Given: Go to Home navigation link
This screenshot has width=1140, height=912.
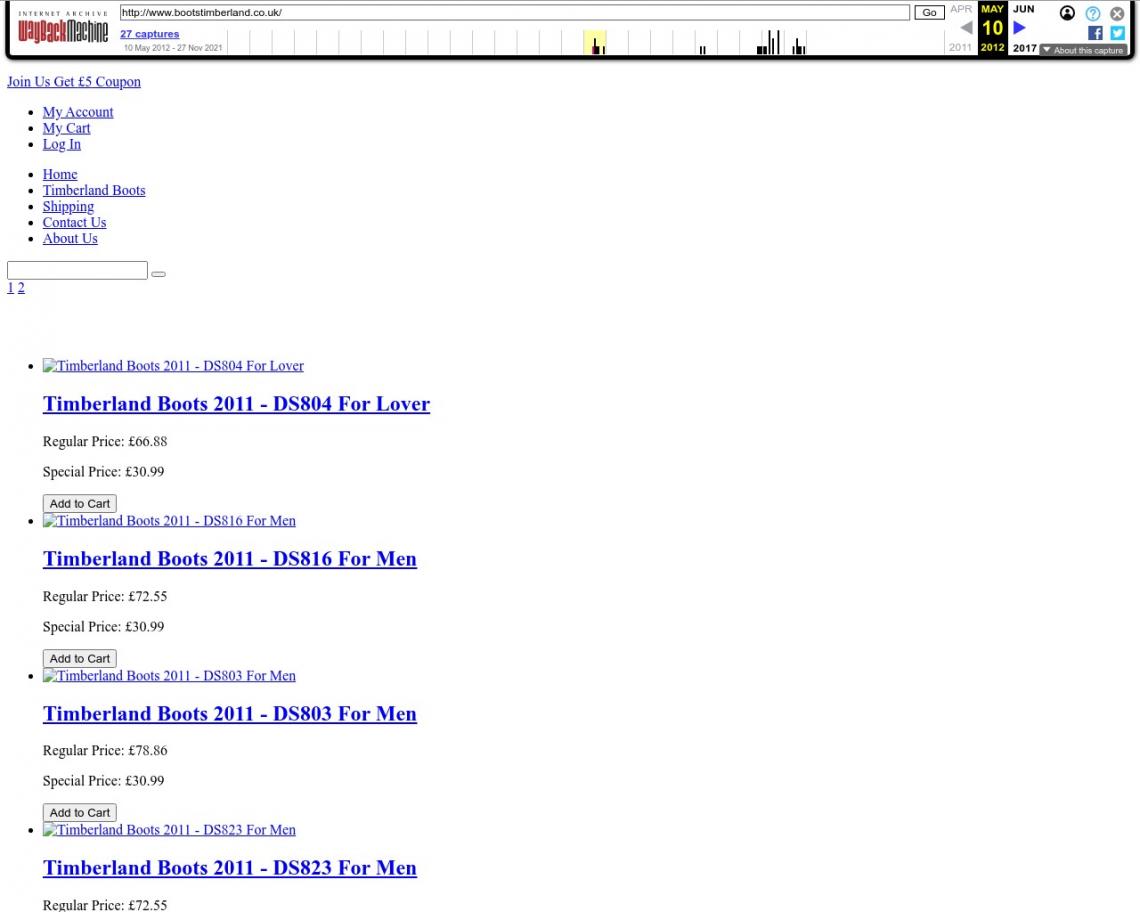Looking at the screenshot, I should pos(60,175).
